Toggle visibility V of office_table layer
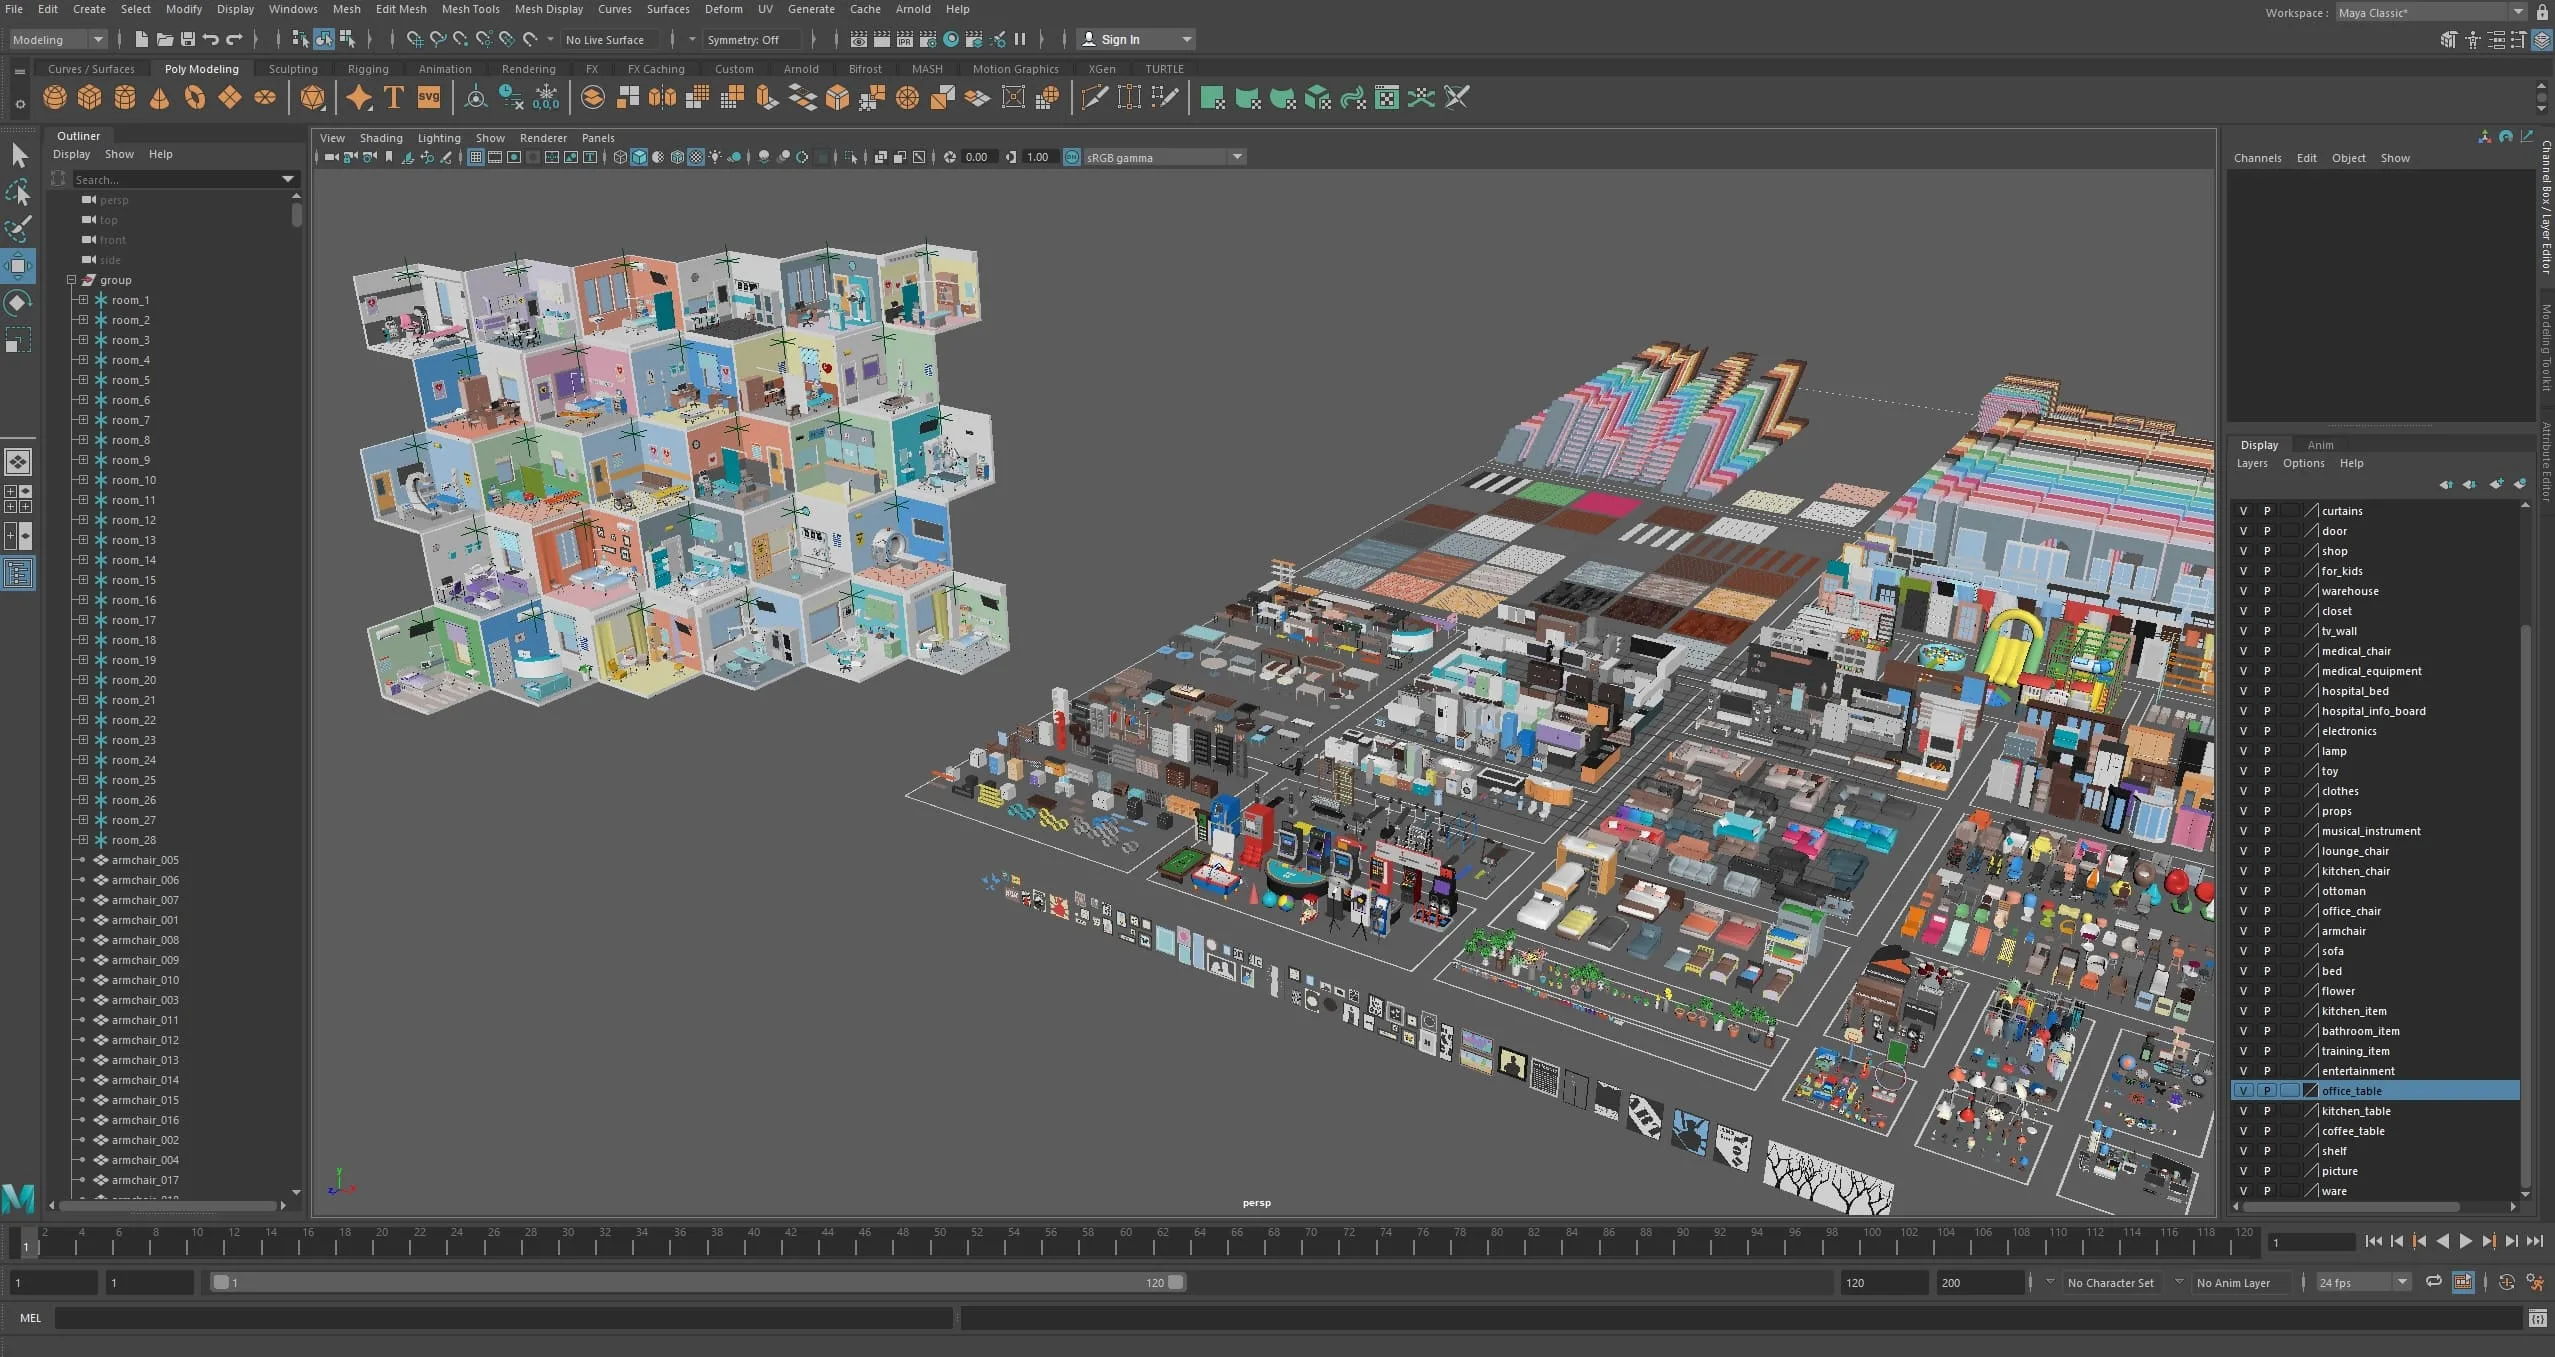The width and height of the screenshot is (2555, 1357). coord(2243,1091)
